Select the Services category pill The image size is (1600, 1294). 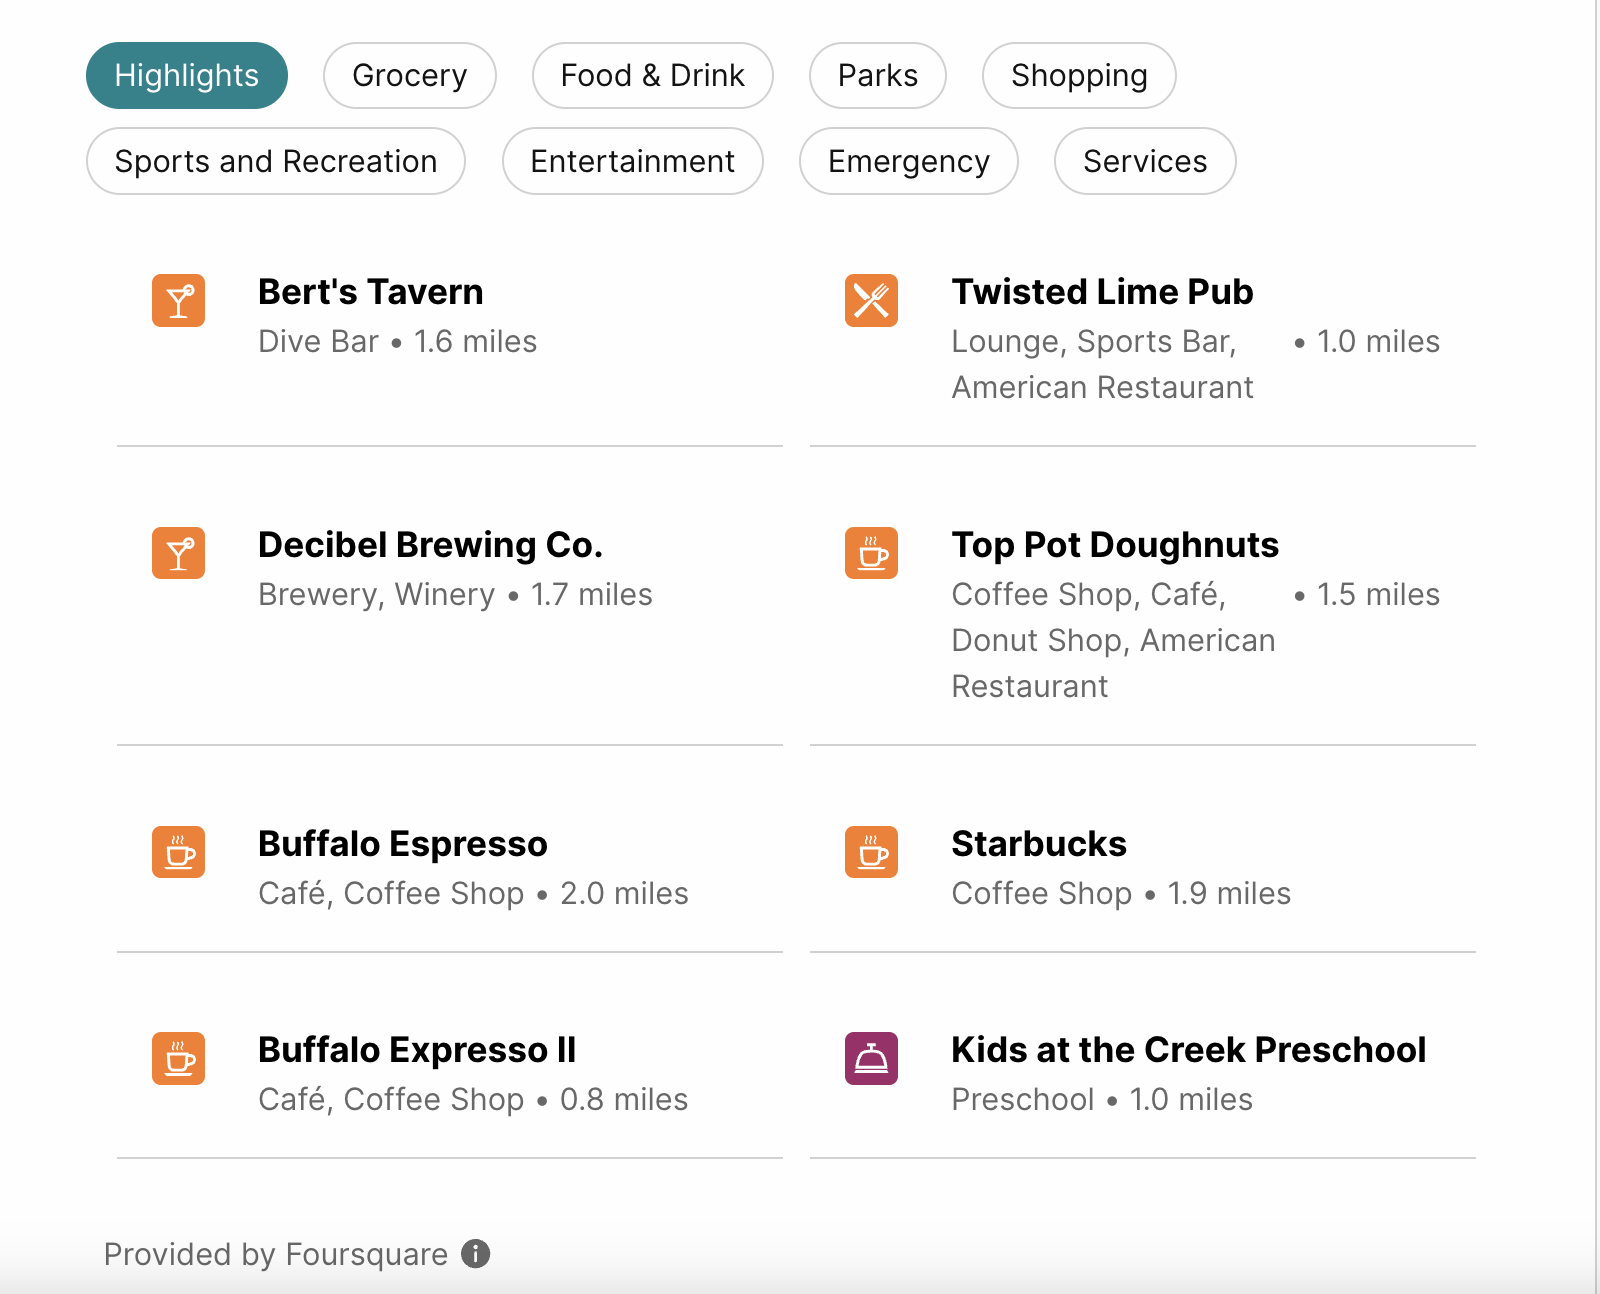point(1145,161)
